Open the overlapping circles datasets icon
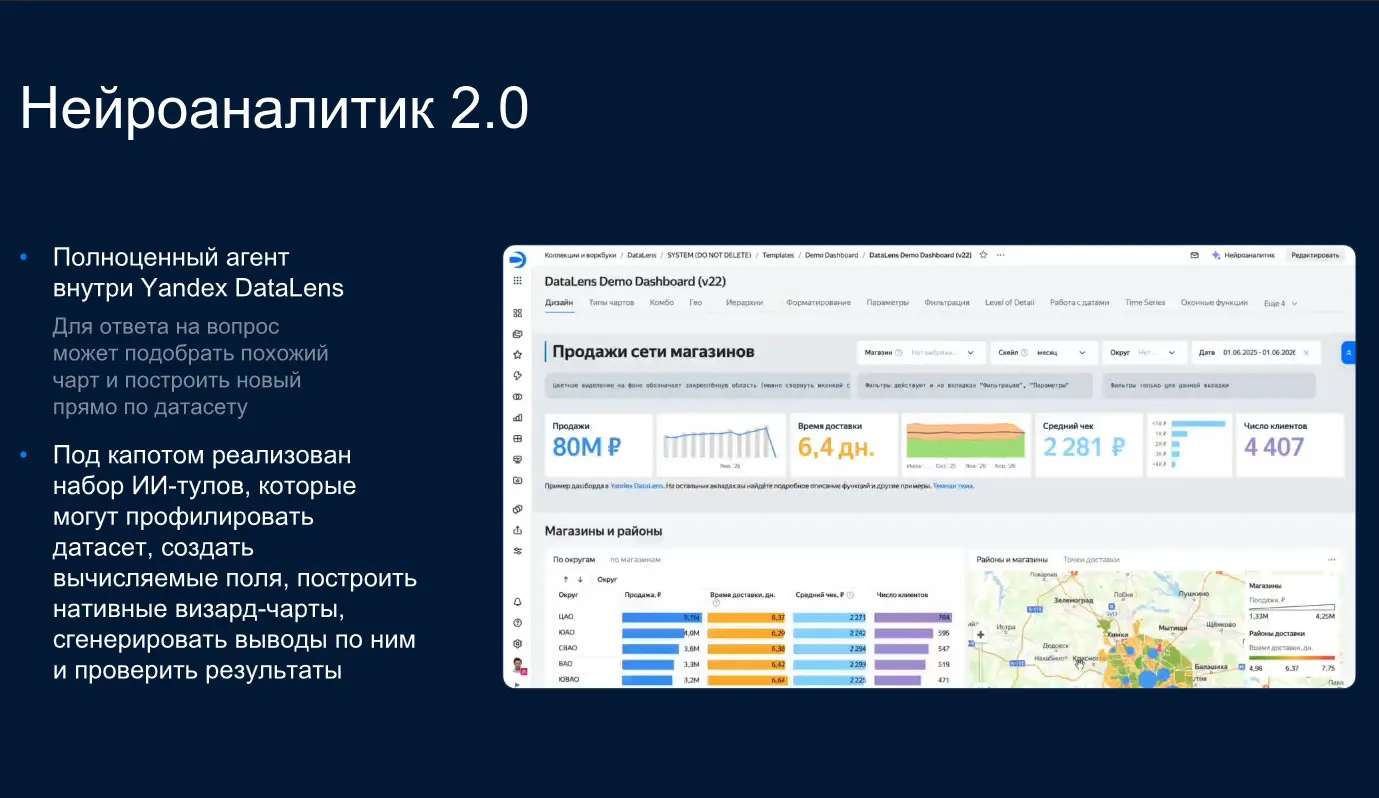 pyautogui.click(x=517, y=397)
